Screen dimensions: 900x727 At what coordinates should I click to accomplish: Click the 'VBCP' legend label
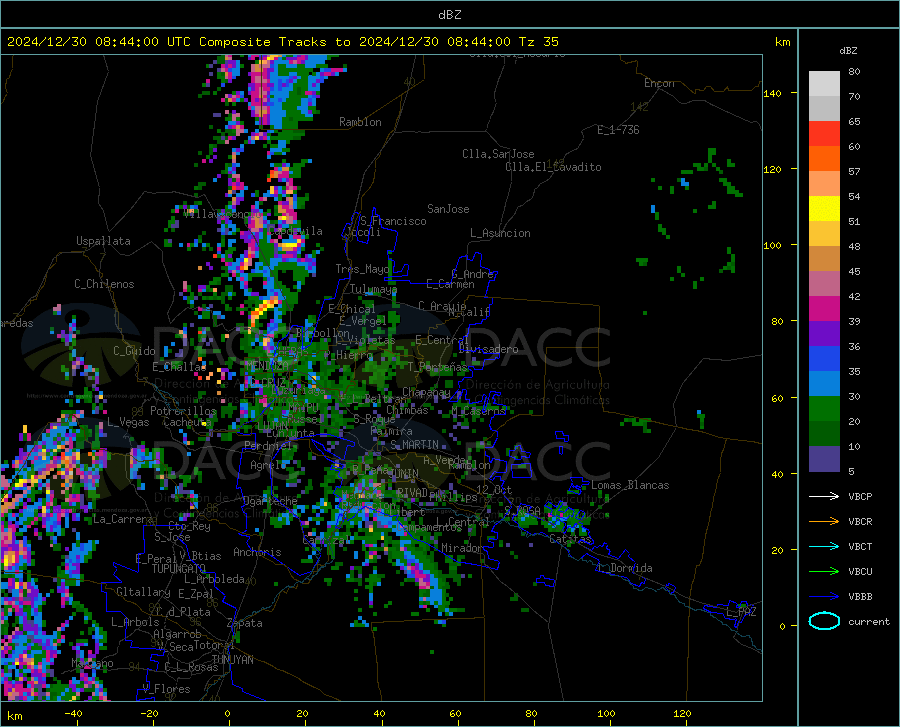[860, 496]
